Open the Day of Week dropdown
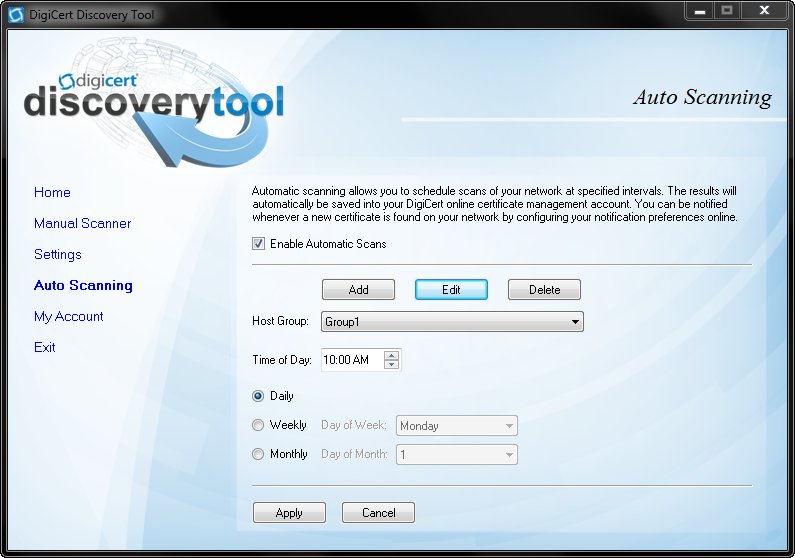The width and height of the screenshot is (795, 558). click(x=457, y=426)
